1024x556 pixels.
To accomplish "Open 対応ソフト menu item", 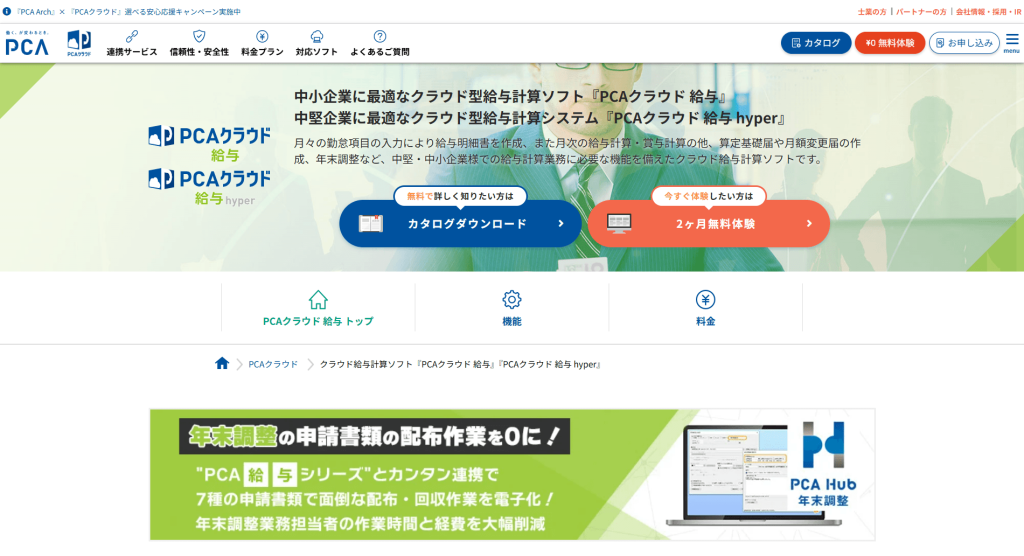I will pyautogui.click(x=316, y=43).
